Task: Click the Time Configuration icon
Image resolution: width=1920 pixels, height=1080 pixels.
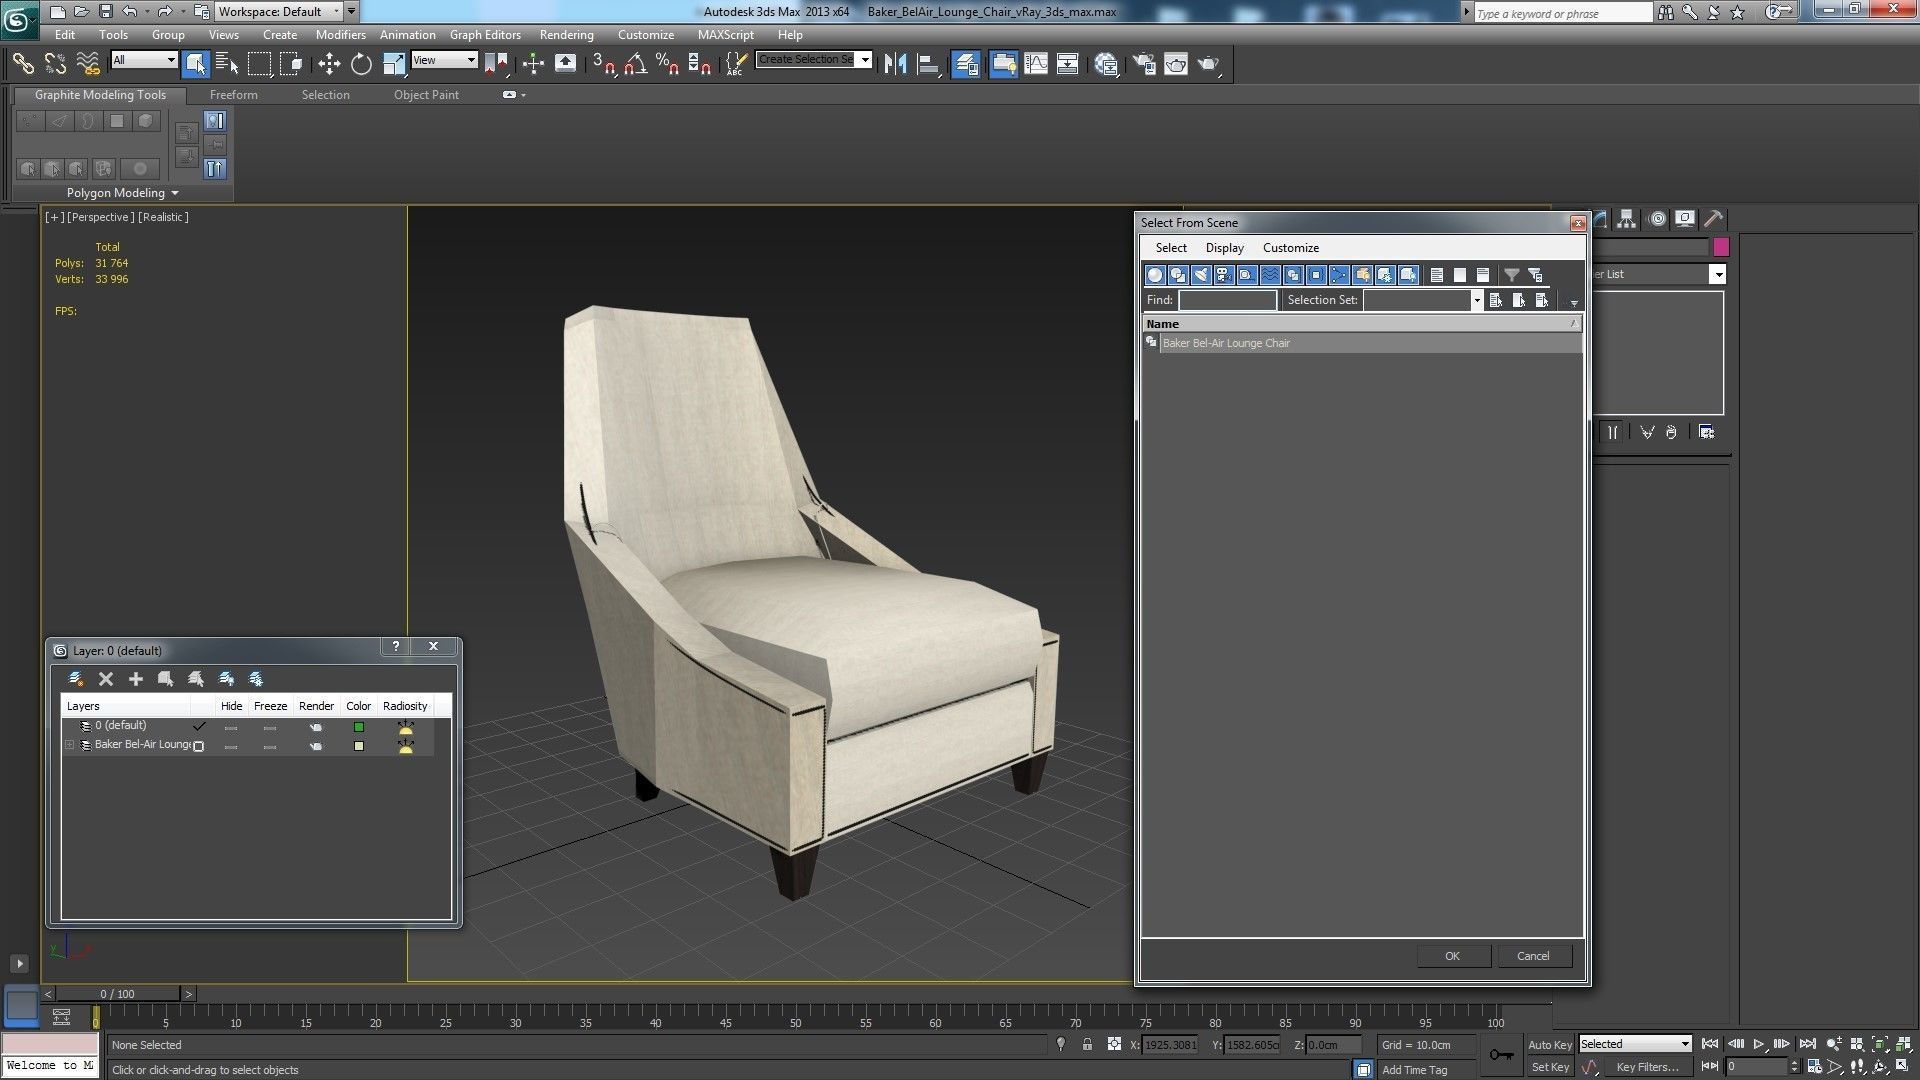Action: tap(1814, 1067)
